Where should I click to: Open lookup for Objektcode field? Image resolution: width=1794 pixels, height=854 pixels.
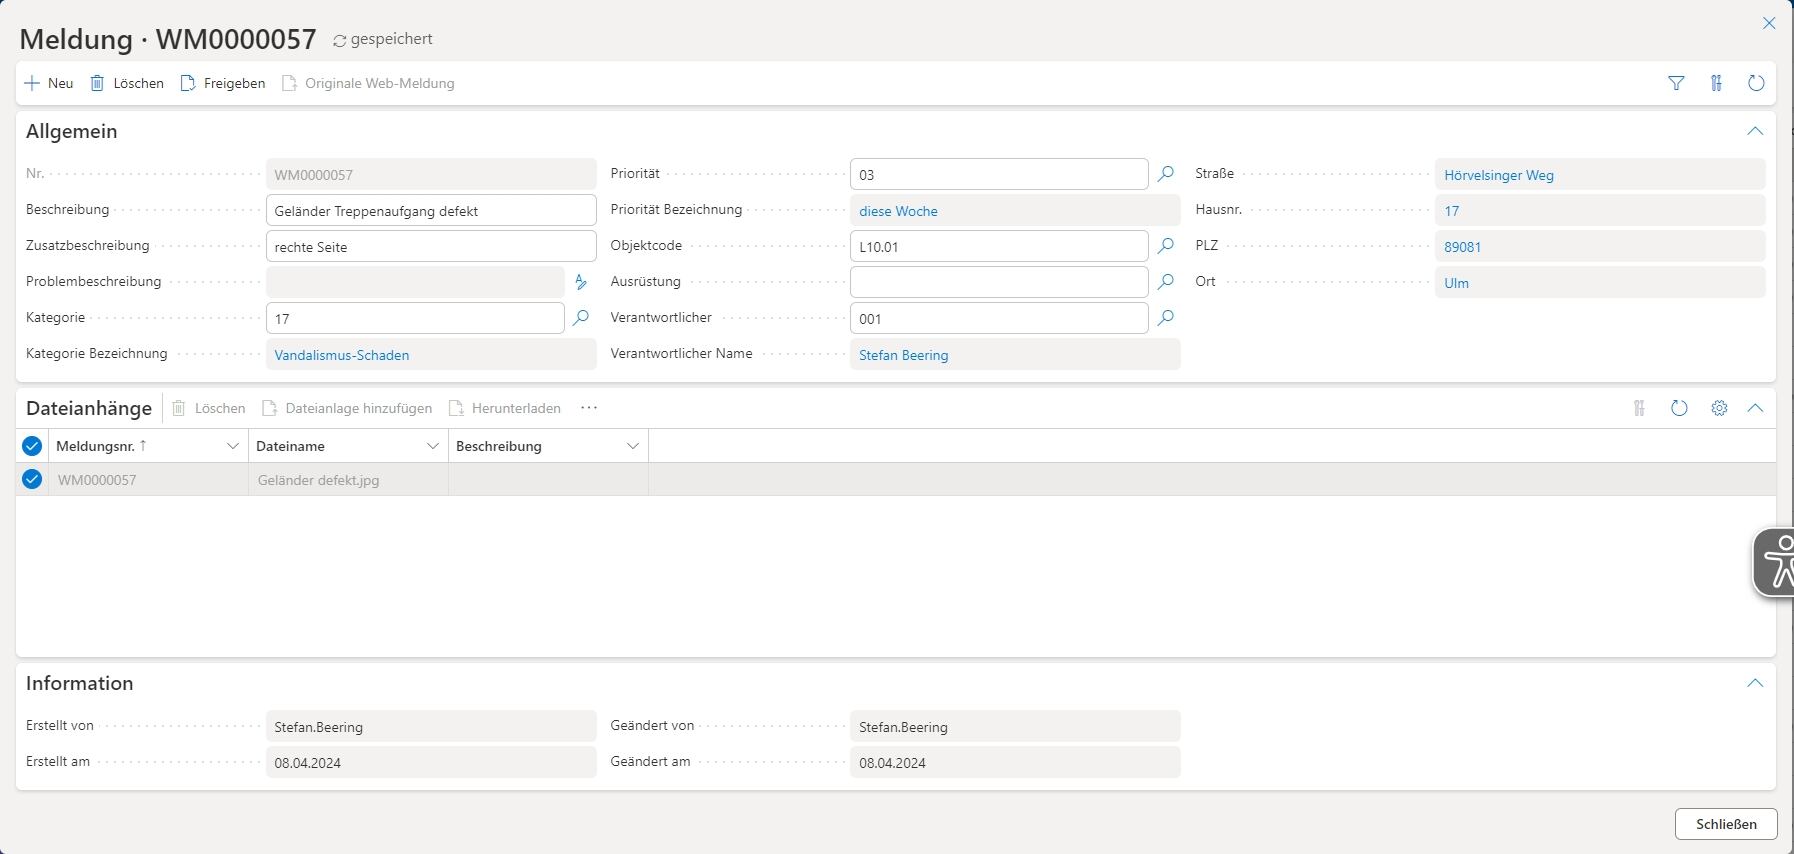click(x=1165, y=246)
